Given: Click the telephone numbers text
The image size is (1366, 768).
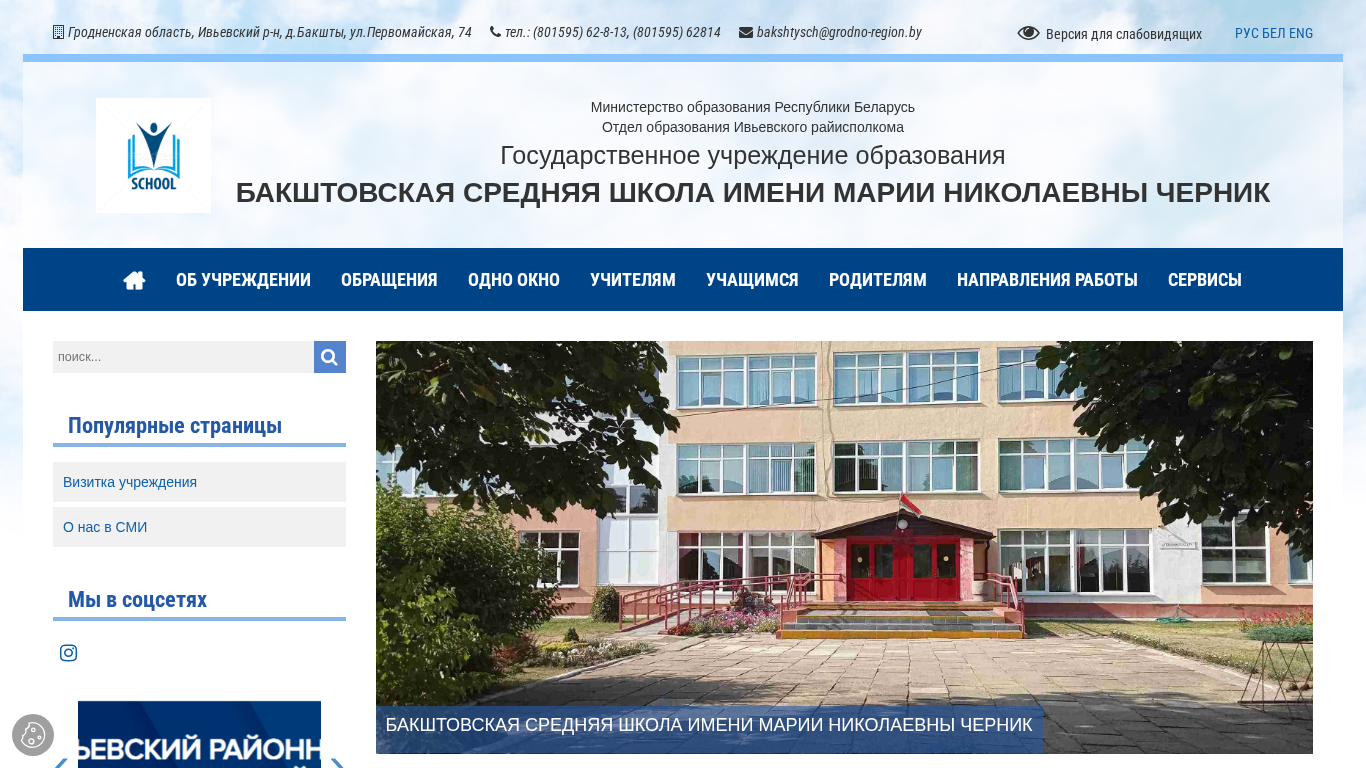Looking at the screenshot, I should point(612,32).
